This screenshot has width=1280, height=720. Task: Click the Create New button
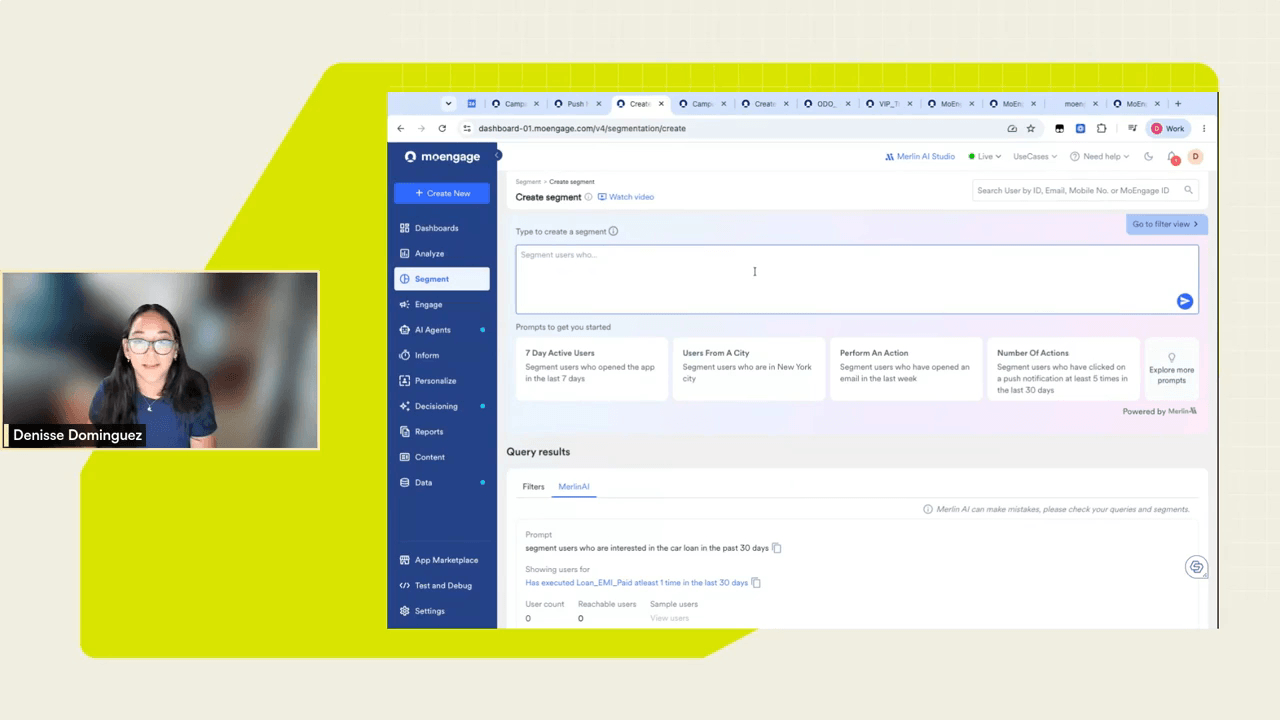(x=442, y=193)
